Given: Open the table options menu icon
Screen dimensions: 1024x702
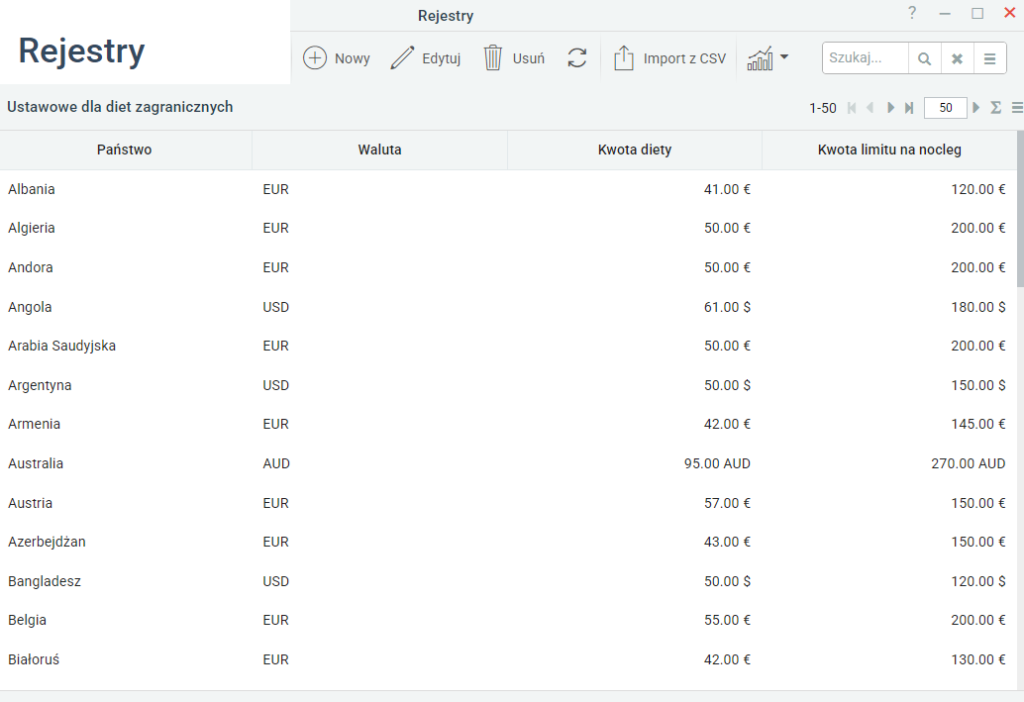Looking at the screenshot, I should 1017,108.
